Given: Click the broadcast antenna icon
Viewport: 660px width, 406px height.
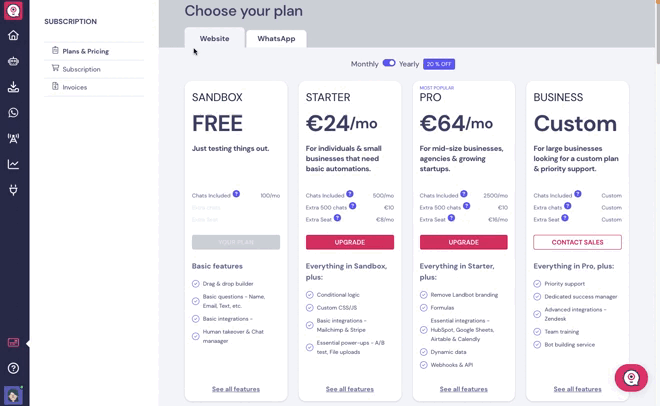Looking at the screenshot, I should [x=13, y=138].
